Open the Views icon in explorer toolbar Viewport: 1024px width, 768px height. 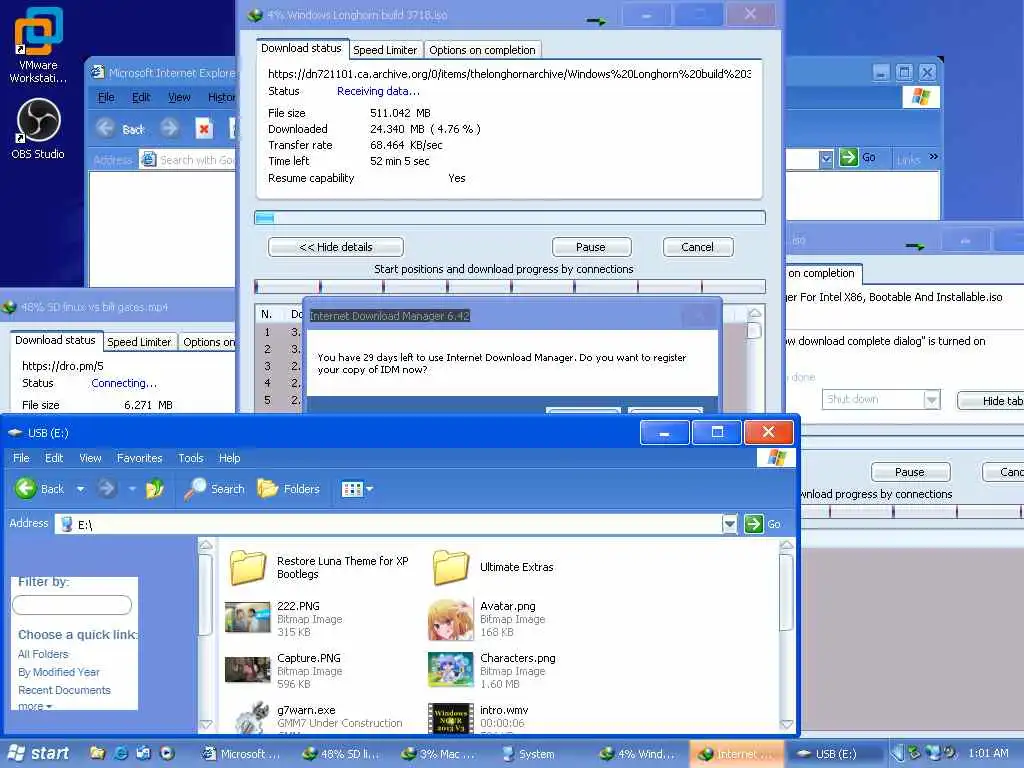pyautogui.click(x=352, y=488)
